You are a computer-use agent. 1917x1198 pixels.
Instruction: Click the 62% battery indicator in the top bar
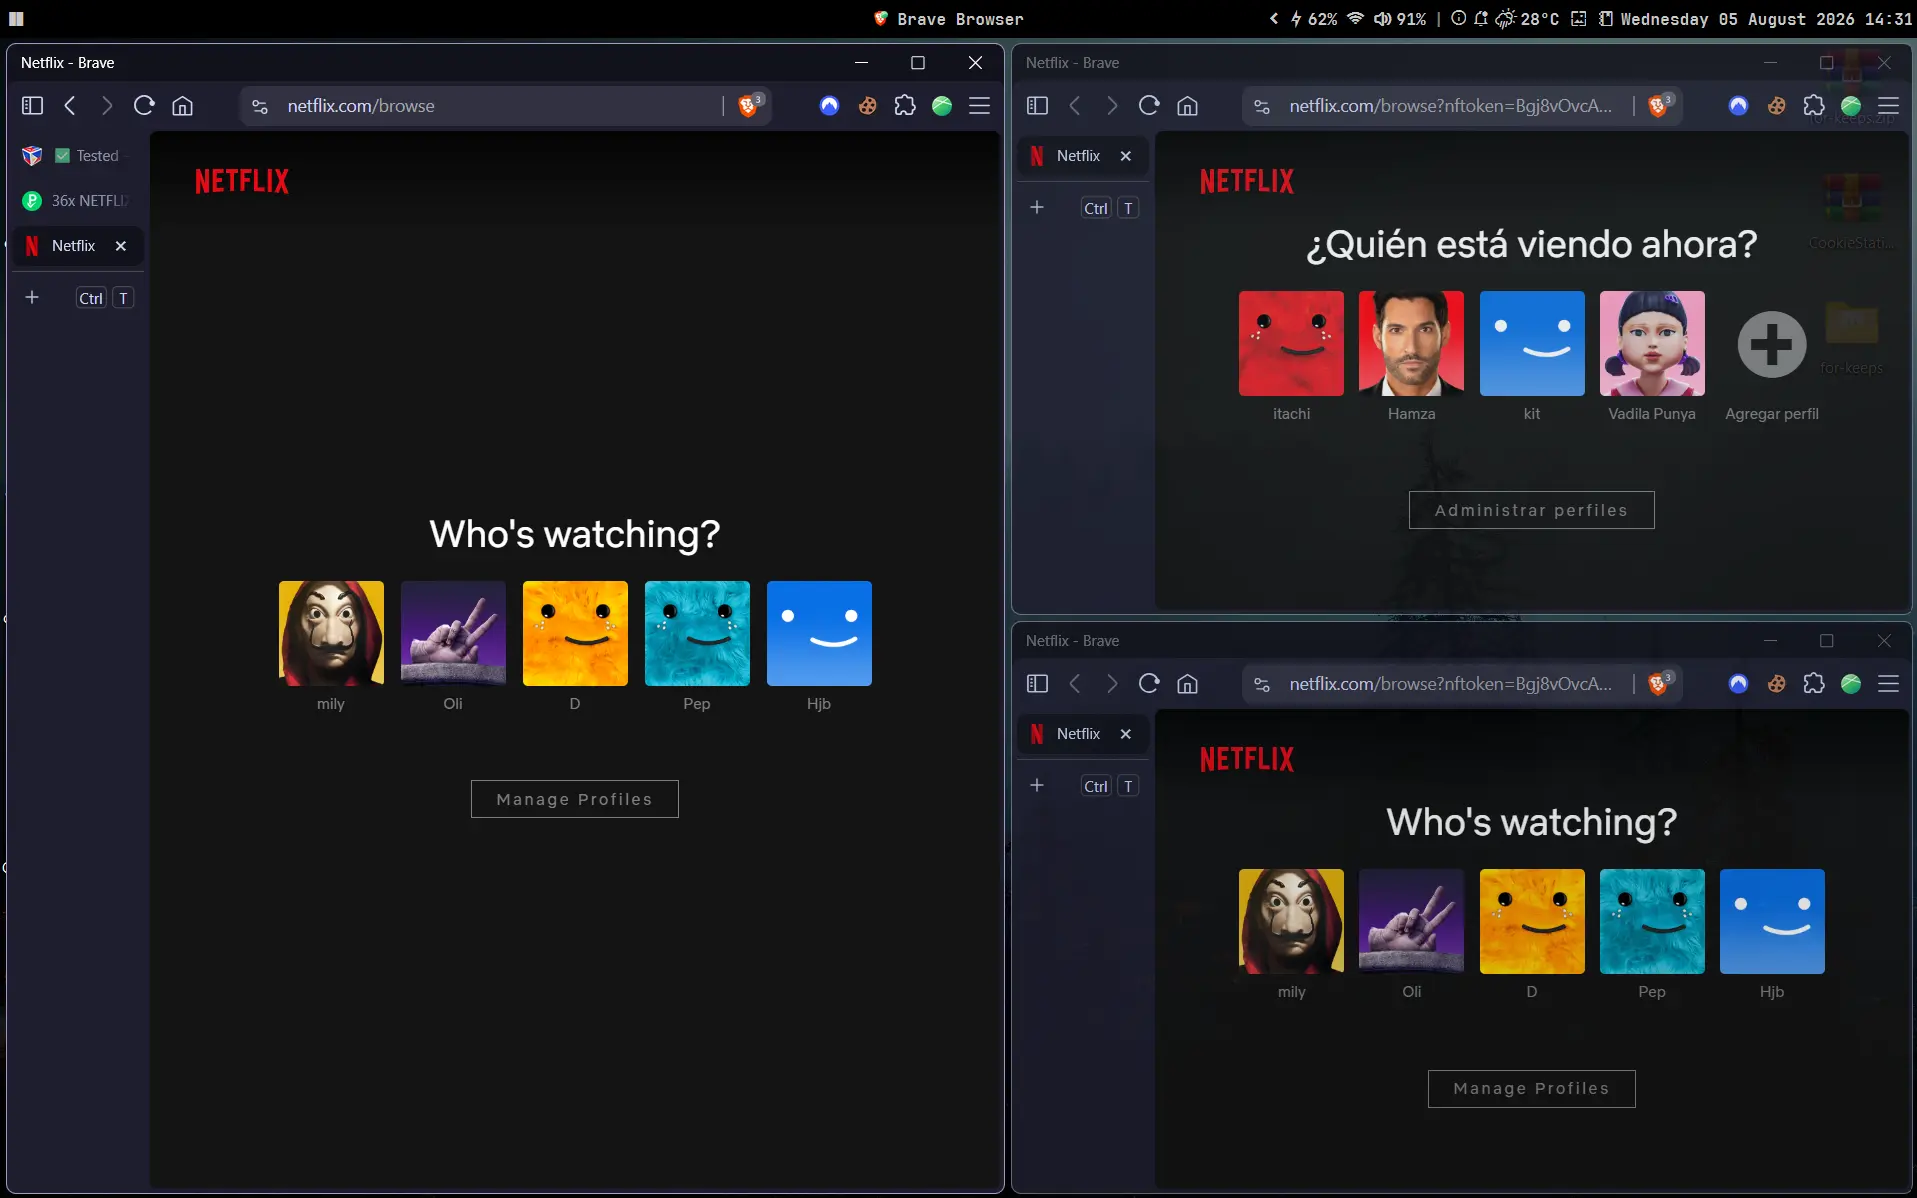[x=1314, y=19]
